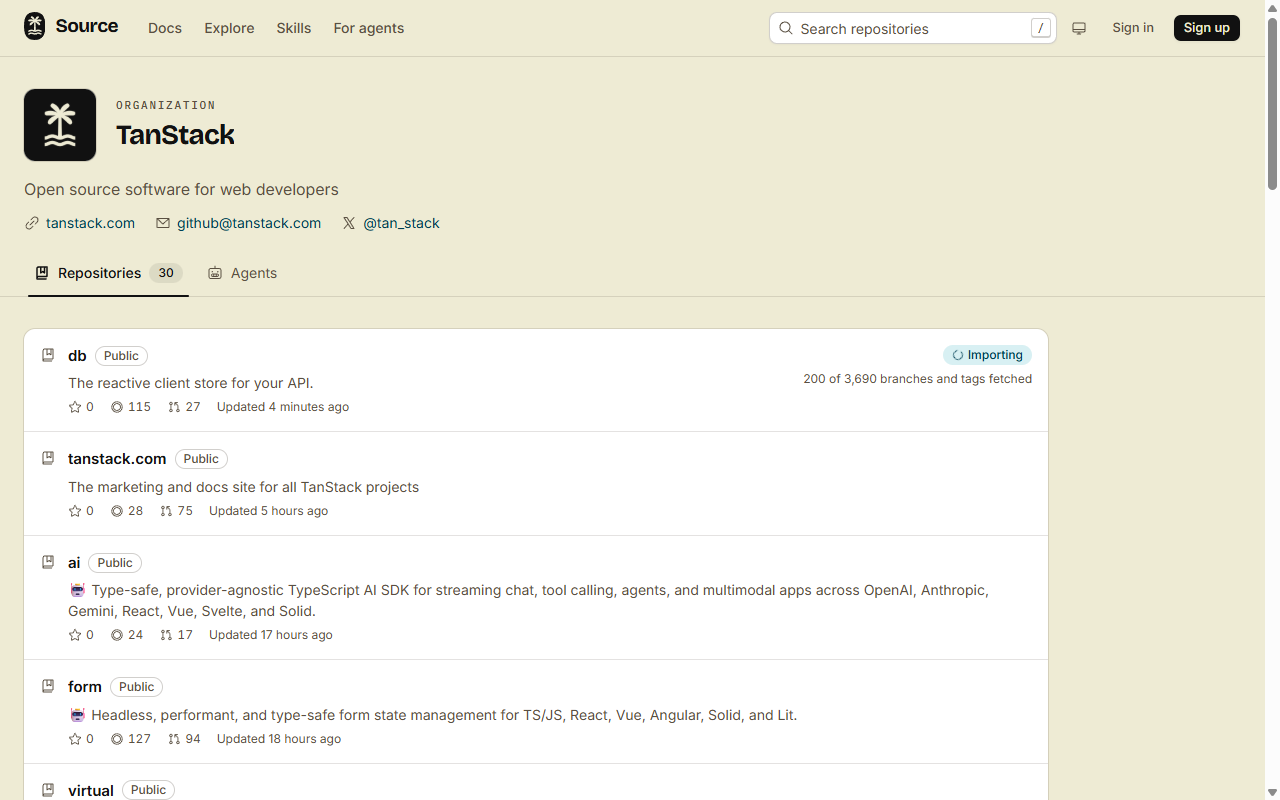Focus the Search repositories field
This screenshot has width=1280, height=800.
tap(913, 28)
